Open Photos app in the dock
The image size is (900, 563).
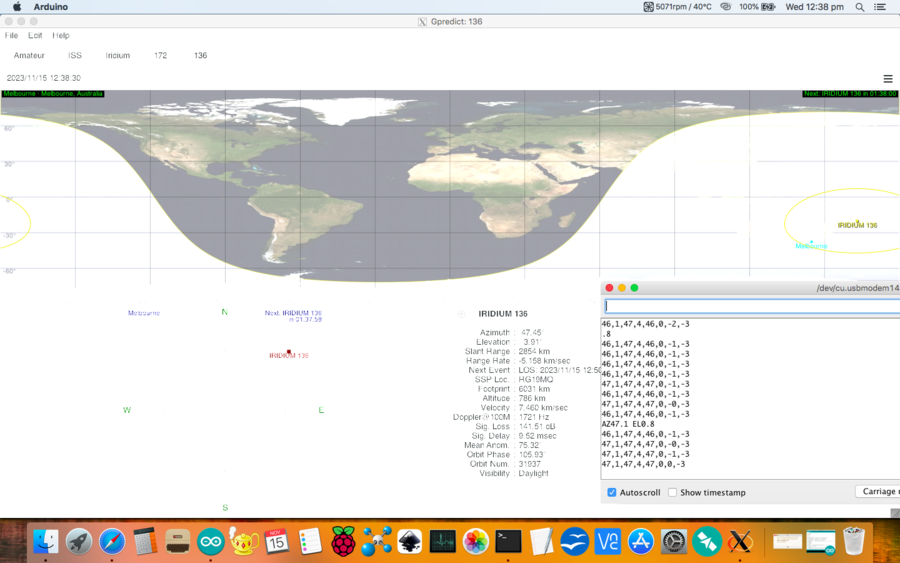[475, 542]
